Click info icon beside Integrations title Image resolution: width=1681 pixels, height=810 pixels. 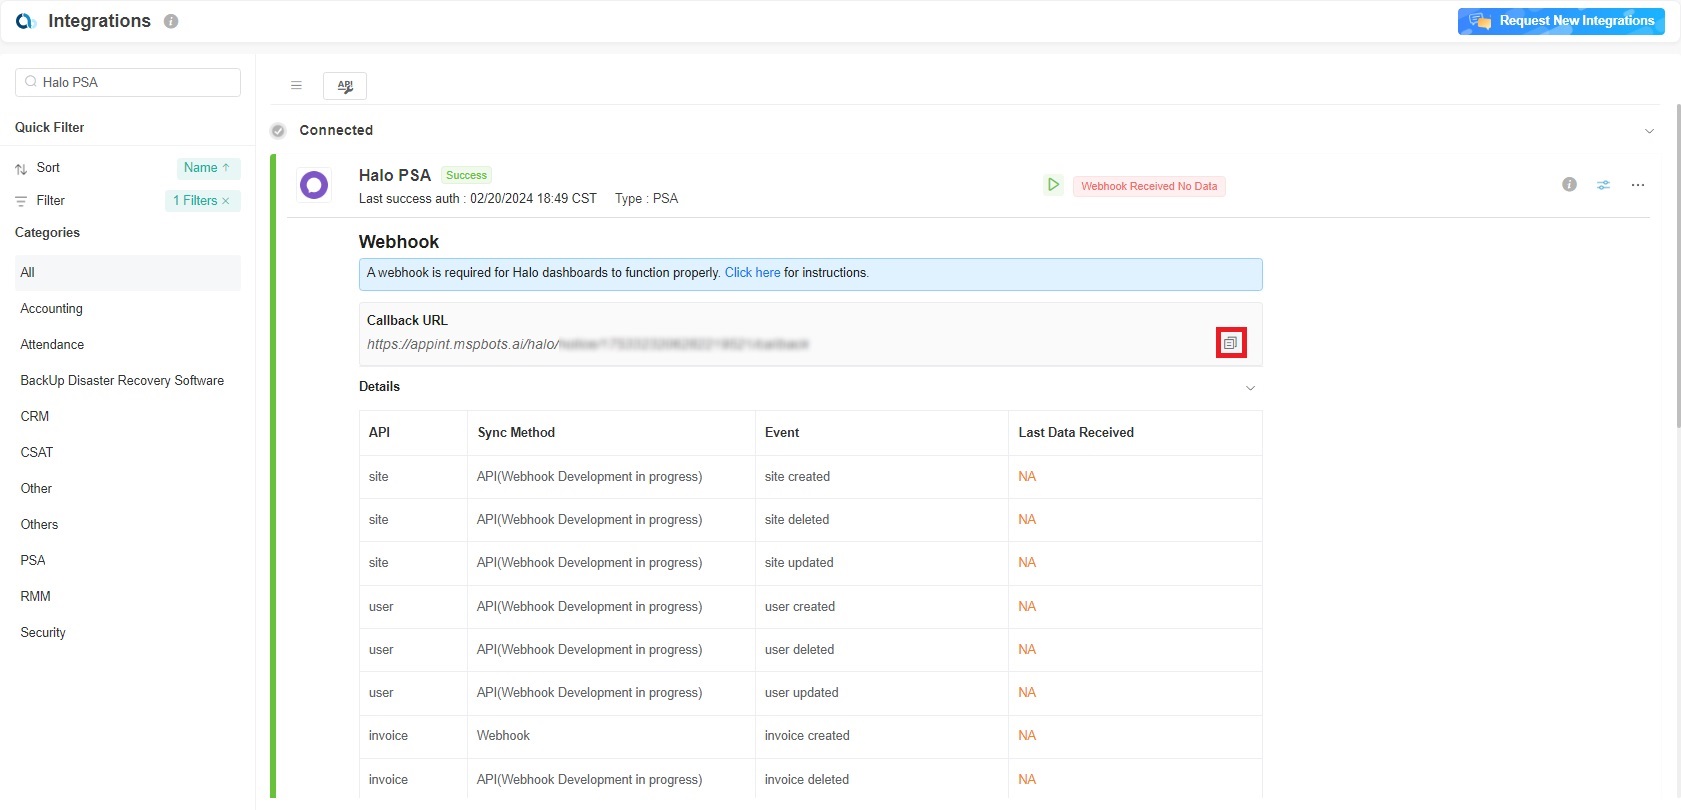pyautogui.click(x=171, y=21)
